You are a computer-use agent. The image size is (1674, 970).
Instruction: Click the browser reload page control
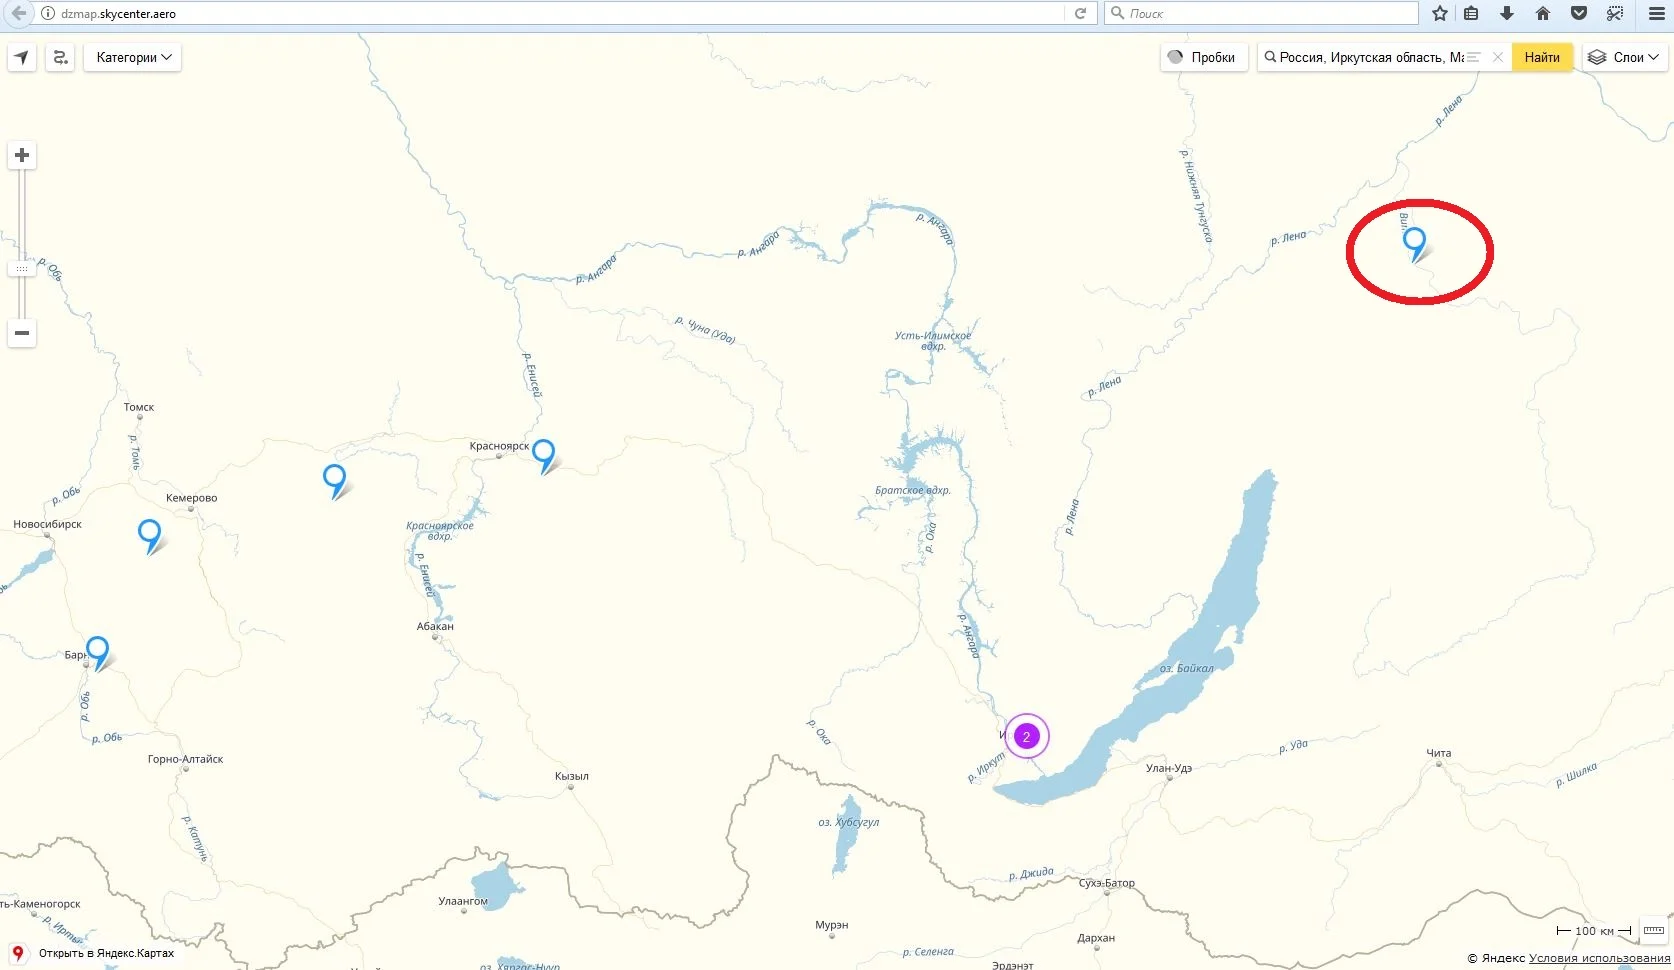click(1080, 13)
